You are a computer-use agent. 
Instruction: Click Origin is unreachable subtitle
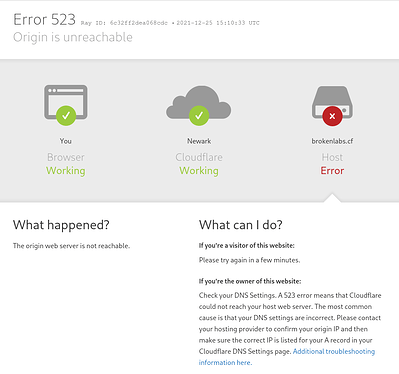click(73, 37)
